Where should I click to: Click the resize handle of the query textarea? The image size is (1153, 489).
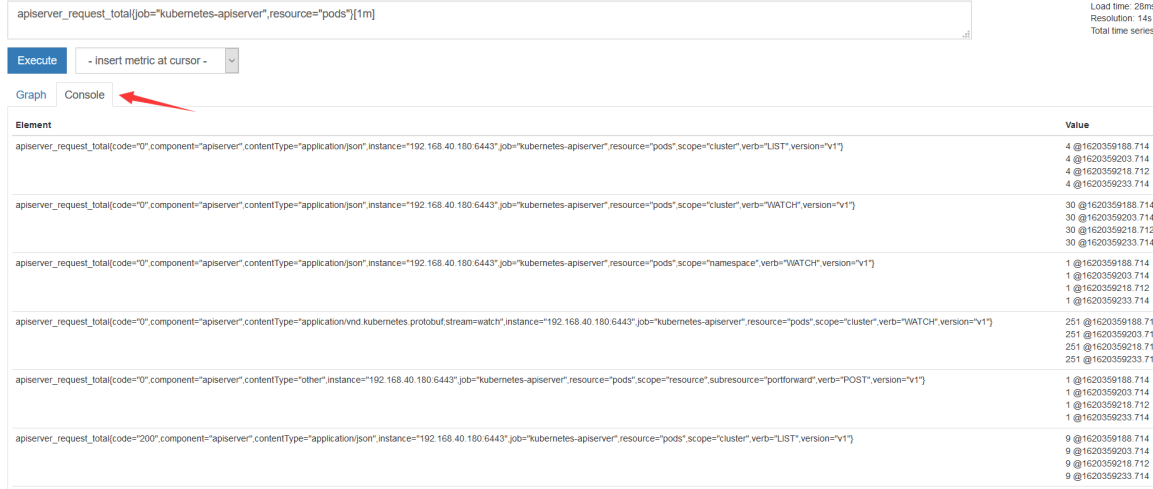point(966,35)
